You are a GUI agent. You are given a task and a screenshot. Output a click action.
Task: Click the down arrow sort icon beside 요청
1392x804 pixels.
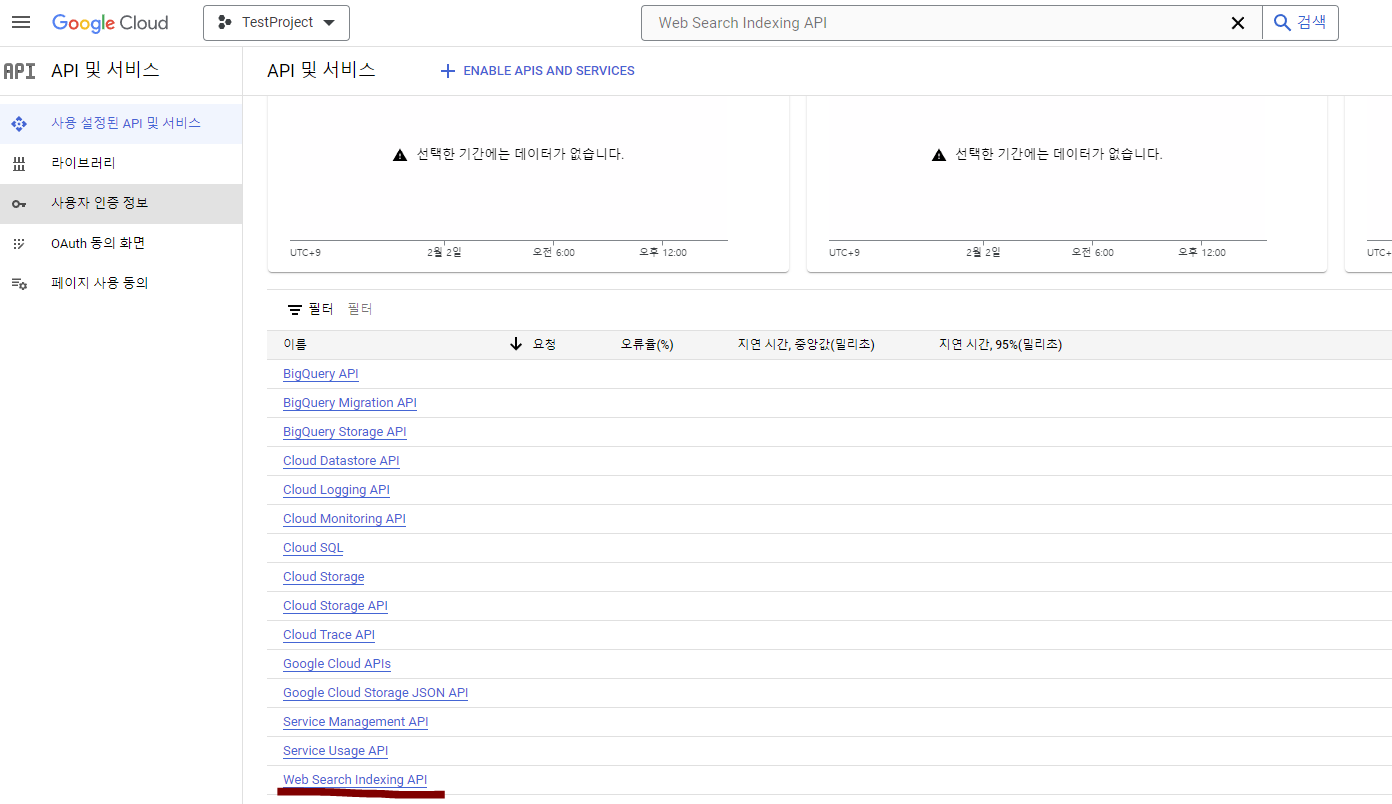tap(516, 344)
